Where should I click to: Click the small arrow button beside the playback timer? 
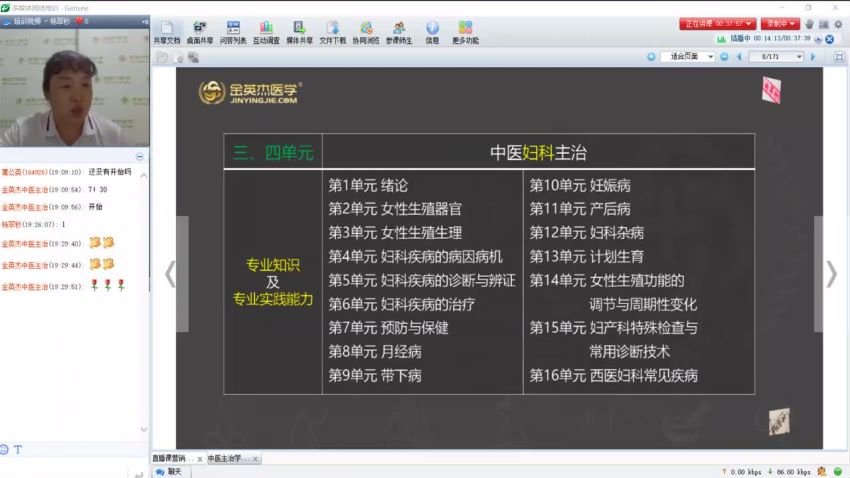[818, 40]
